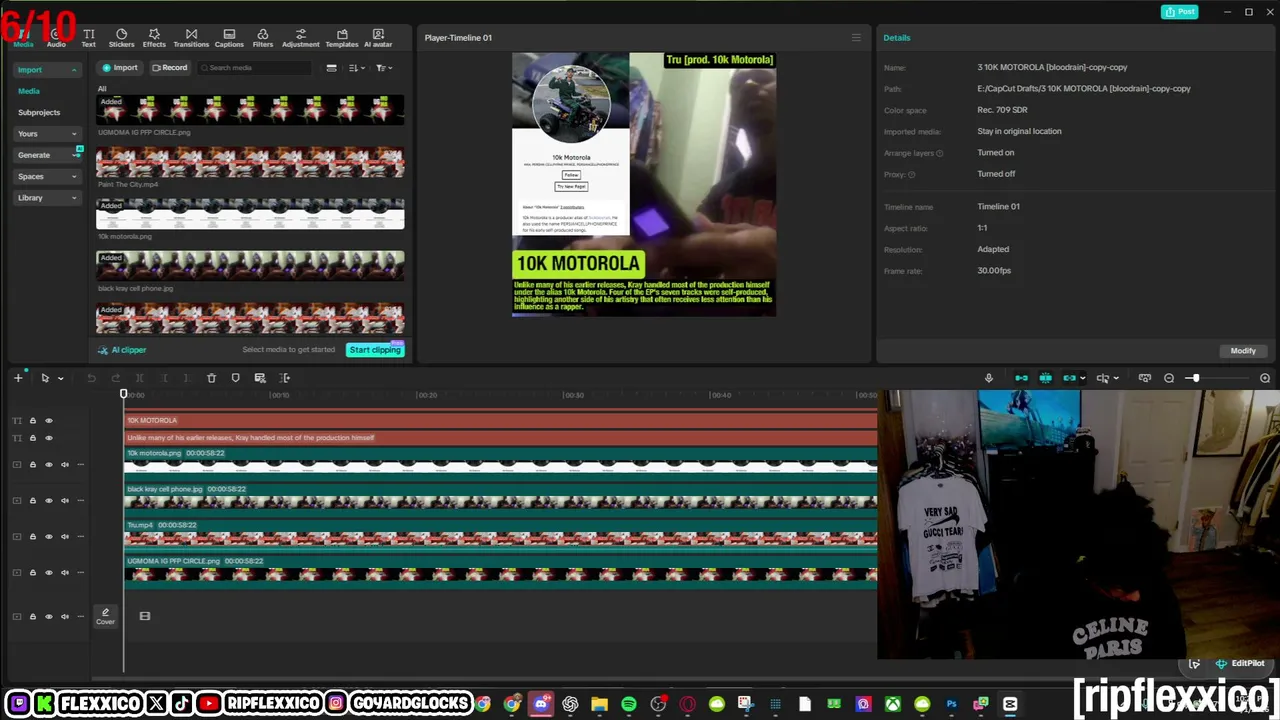Open the Text tab
1280x720 pixels.
89,38
